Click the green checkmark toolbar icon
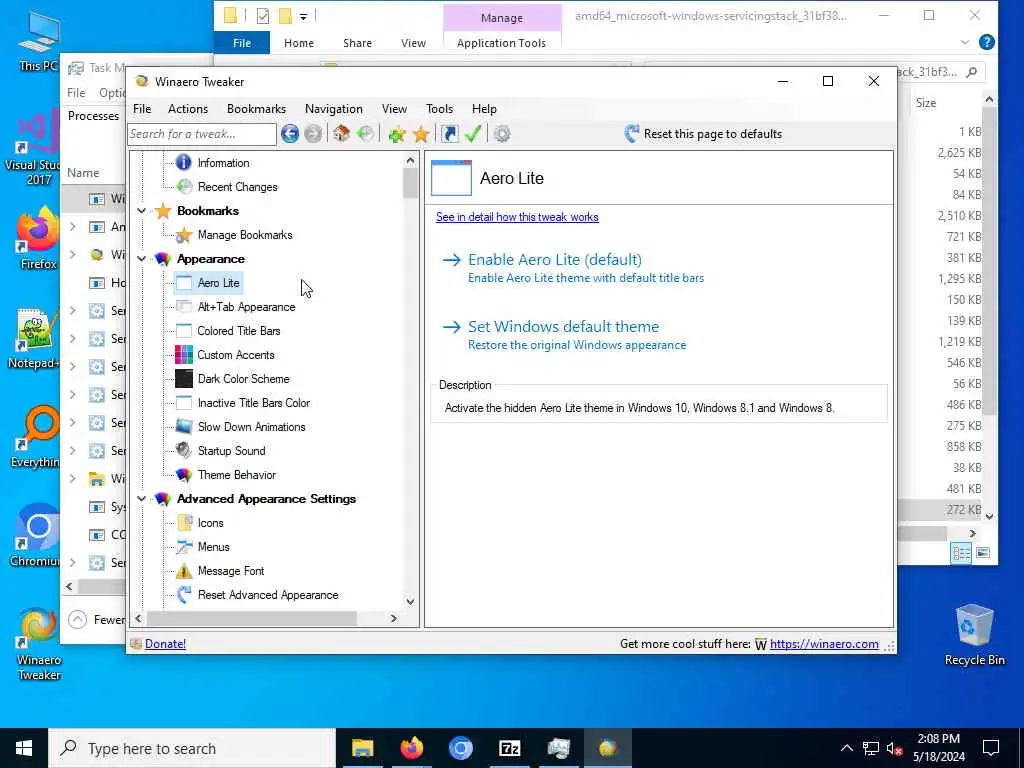Screen dimensions: 1024x768 (x=473, y=134)
